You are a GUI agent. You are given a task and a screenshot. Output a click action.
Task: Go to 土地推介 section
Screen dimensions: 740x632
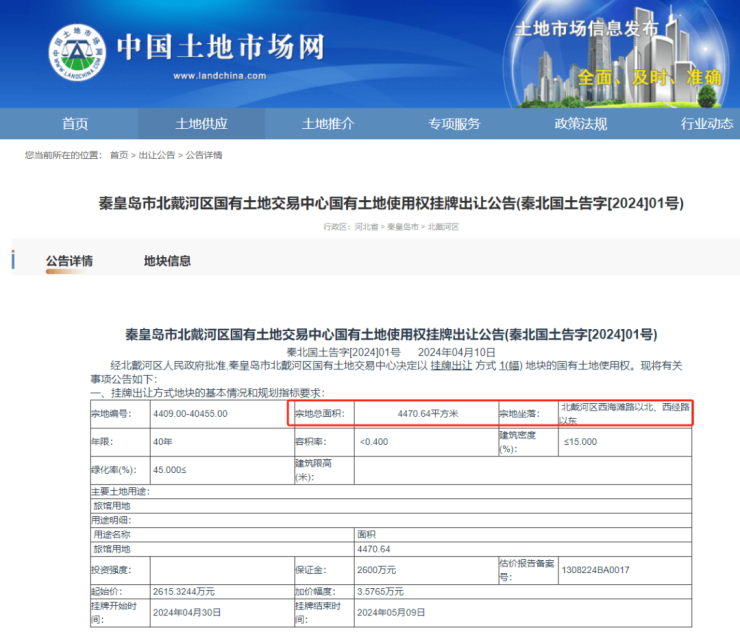point(328,124)
